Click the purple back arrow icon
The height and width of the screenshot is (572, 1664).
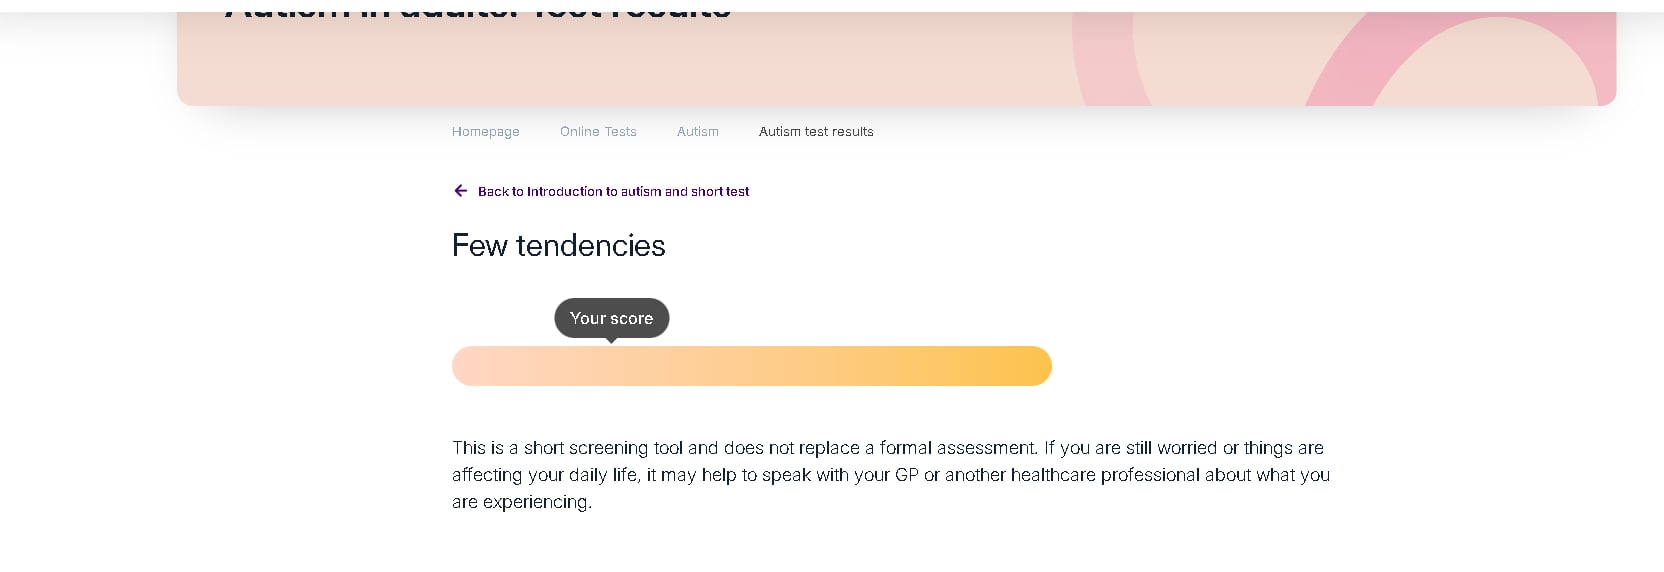point(460,191)
